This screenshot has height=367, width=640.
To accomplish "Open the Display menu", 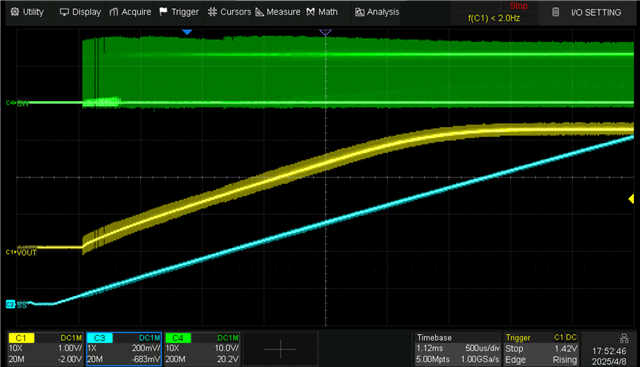I will point(80,12).
